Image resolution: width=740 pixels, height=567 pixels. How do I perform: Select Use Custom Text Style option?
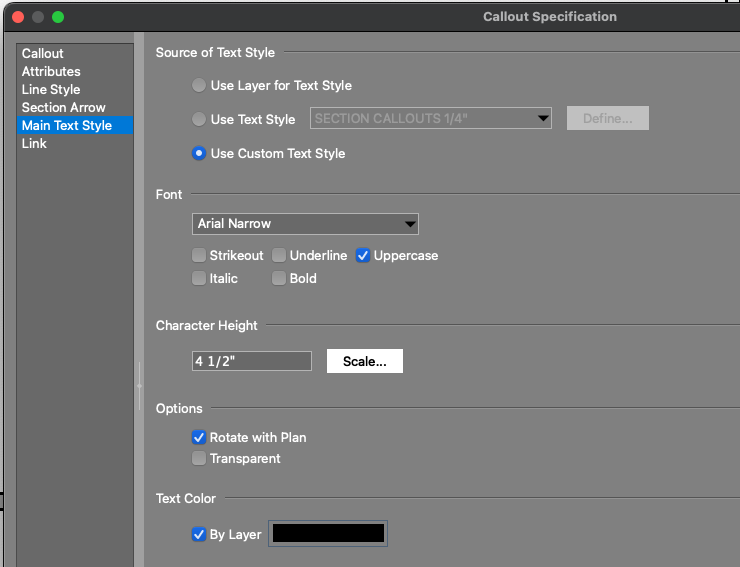pos(200,153)
